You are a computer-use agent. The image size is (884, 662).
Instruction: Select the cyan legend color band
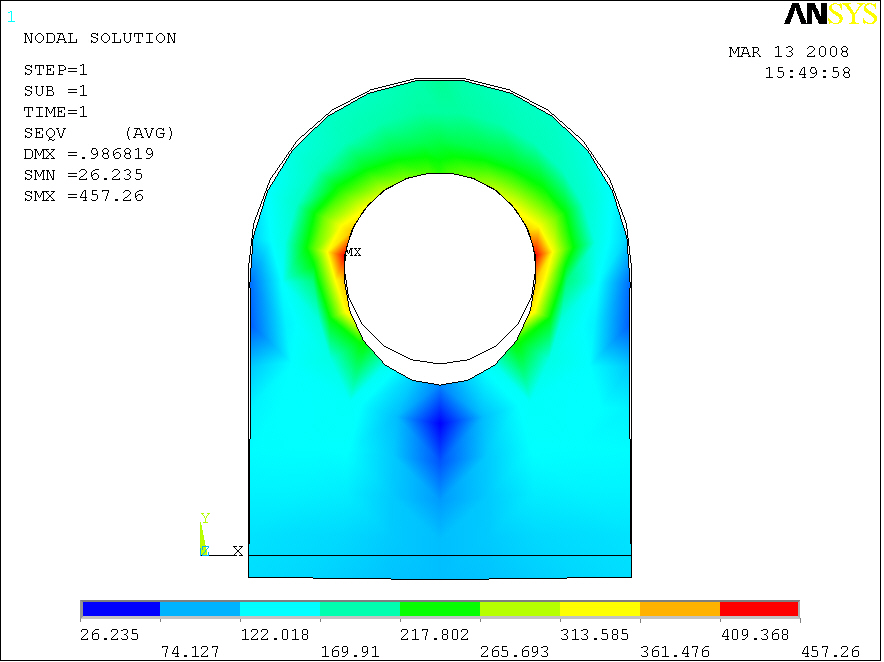280,609
